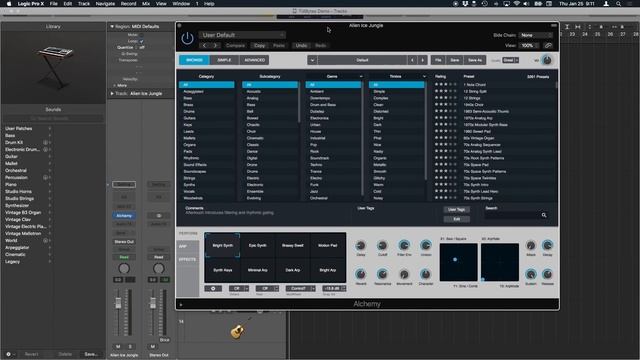This screenshot has width=640, height=360.
Task: Click the Save As button in Alchemy
Action: coord(475,60)
